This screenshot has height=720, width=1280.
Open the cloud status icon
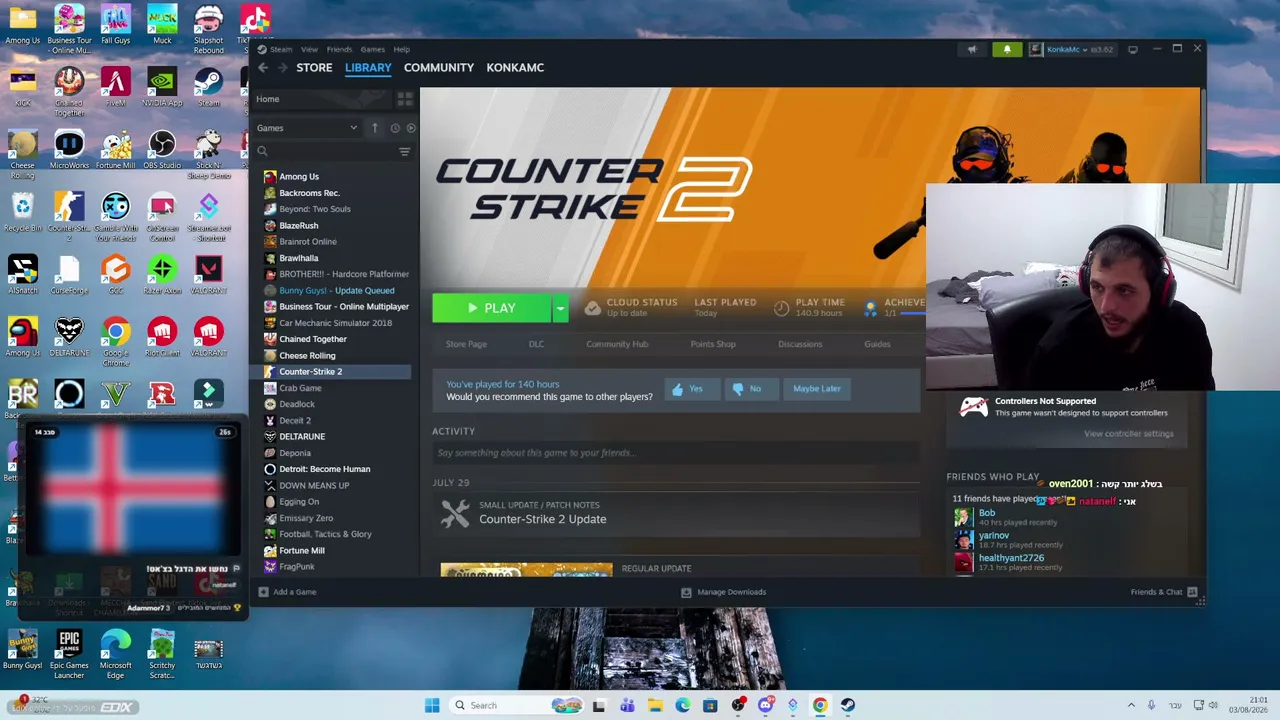[592, 308]
